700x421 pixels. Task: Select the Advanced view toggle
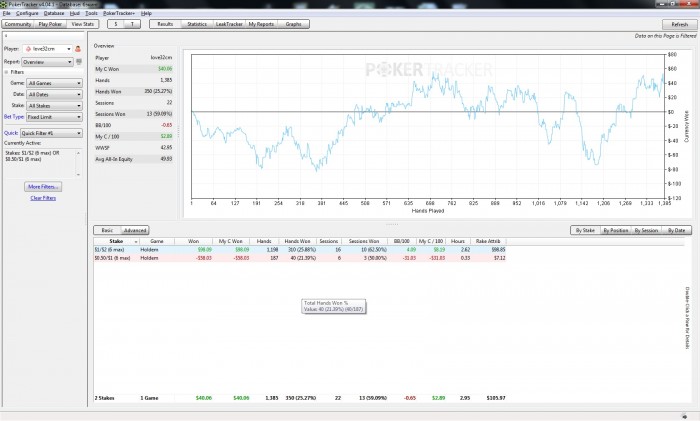pyautogui.click(x=135, y=230)
